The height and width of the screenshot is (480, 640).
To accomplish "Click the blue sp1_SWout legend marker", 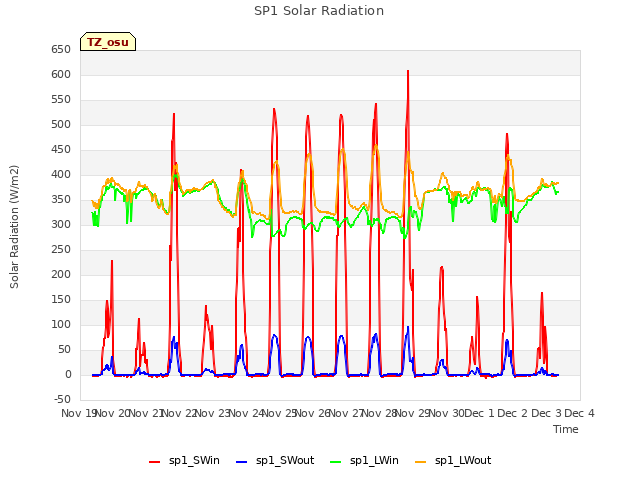I will tap(242, 462).
